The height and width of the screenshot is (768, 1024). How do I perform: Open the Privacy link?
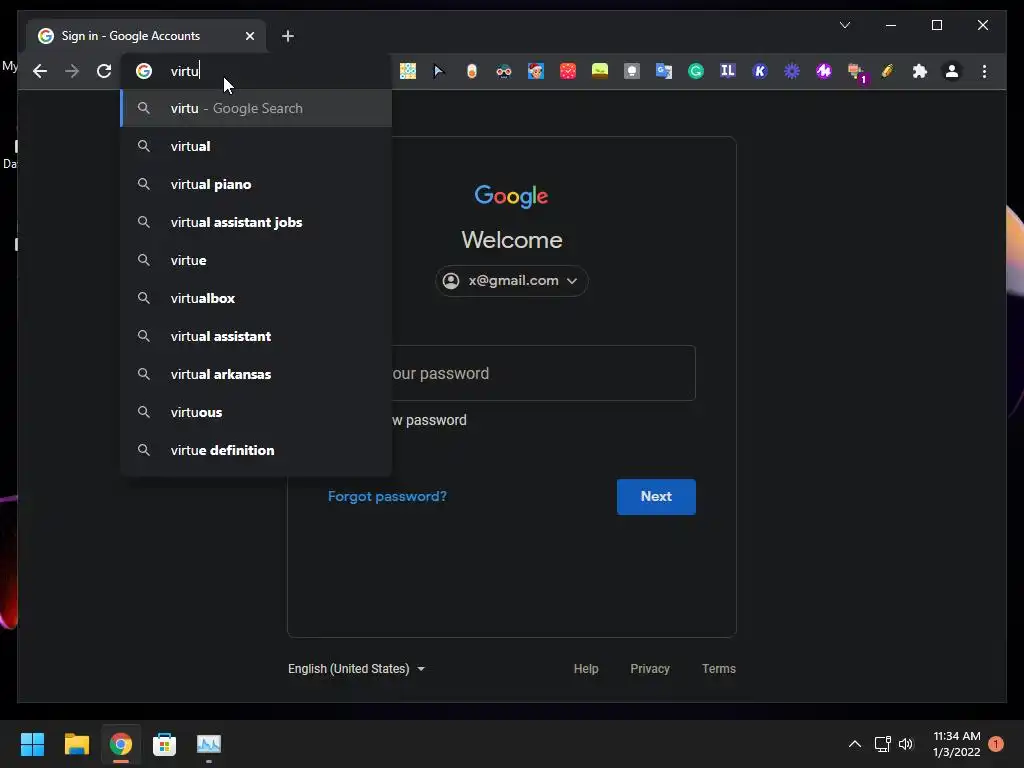pyautogui.click(x=650, y=669)
